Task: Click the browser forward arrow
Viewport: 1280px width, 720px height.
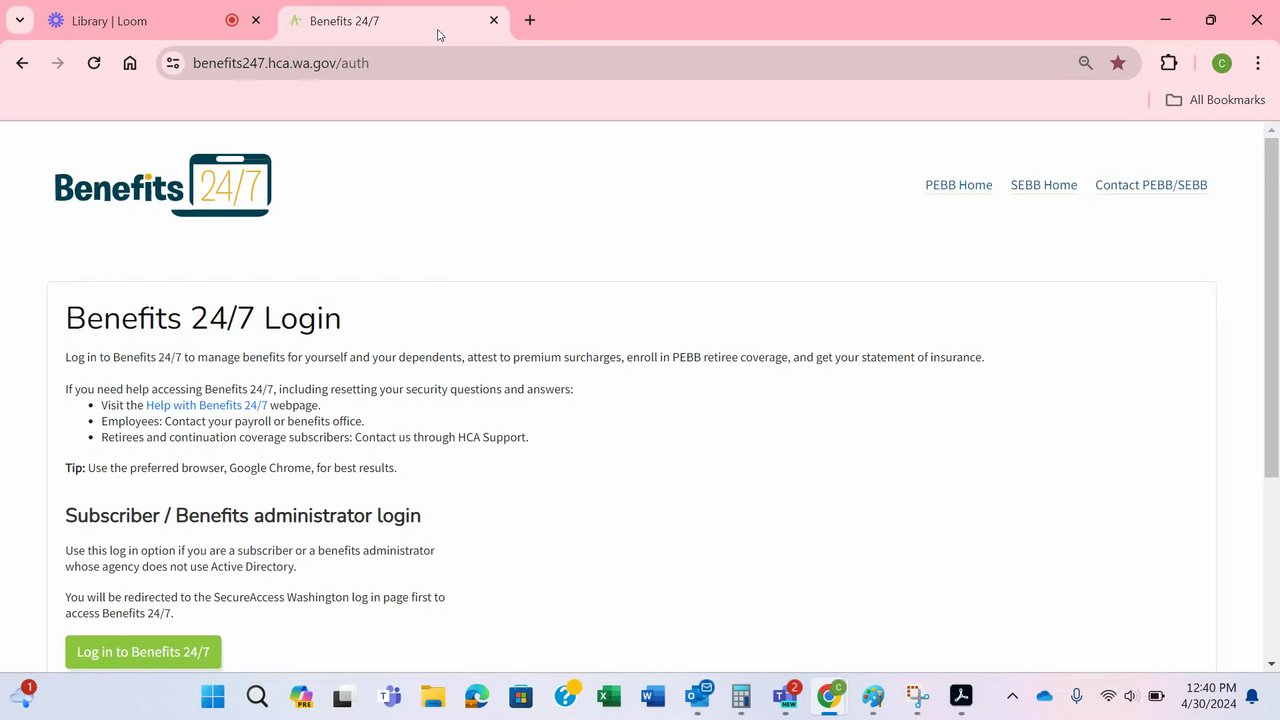Action: (x=58, y=63)
